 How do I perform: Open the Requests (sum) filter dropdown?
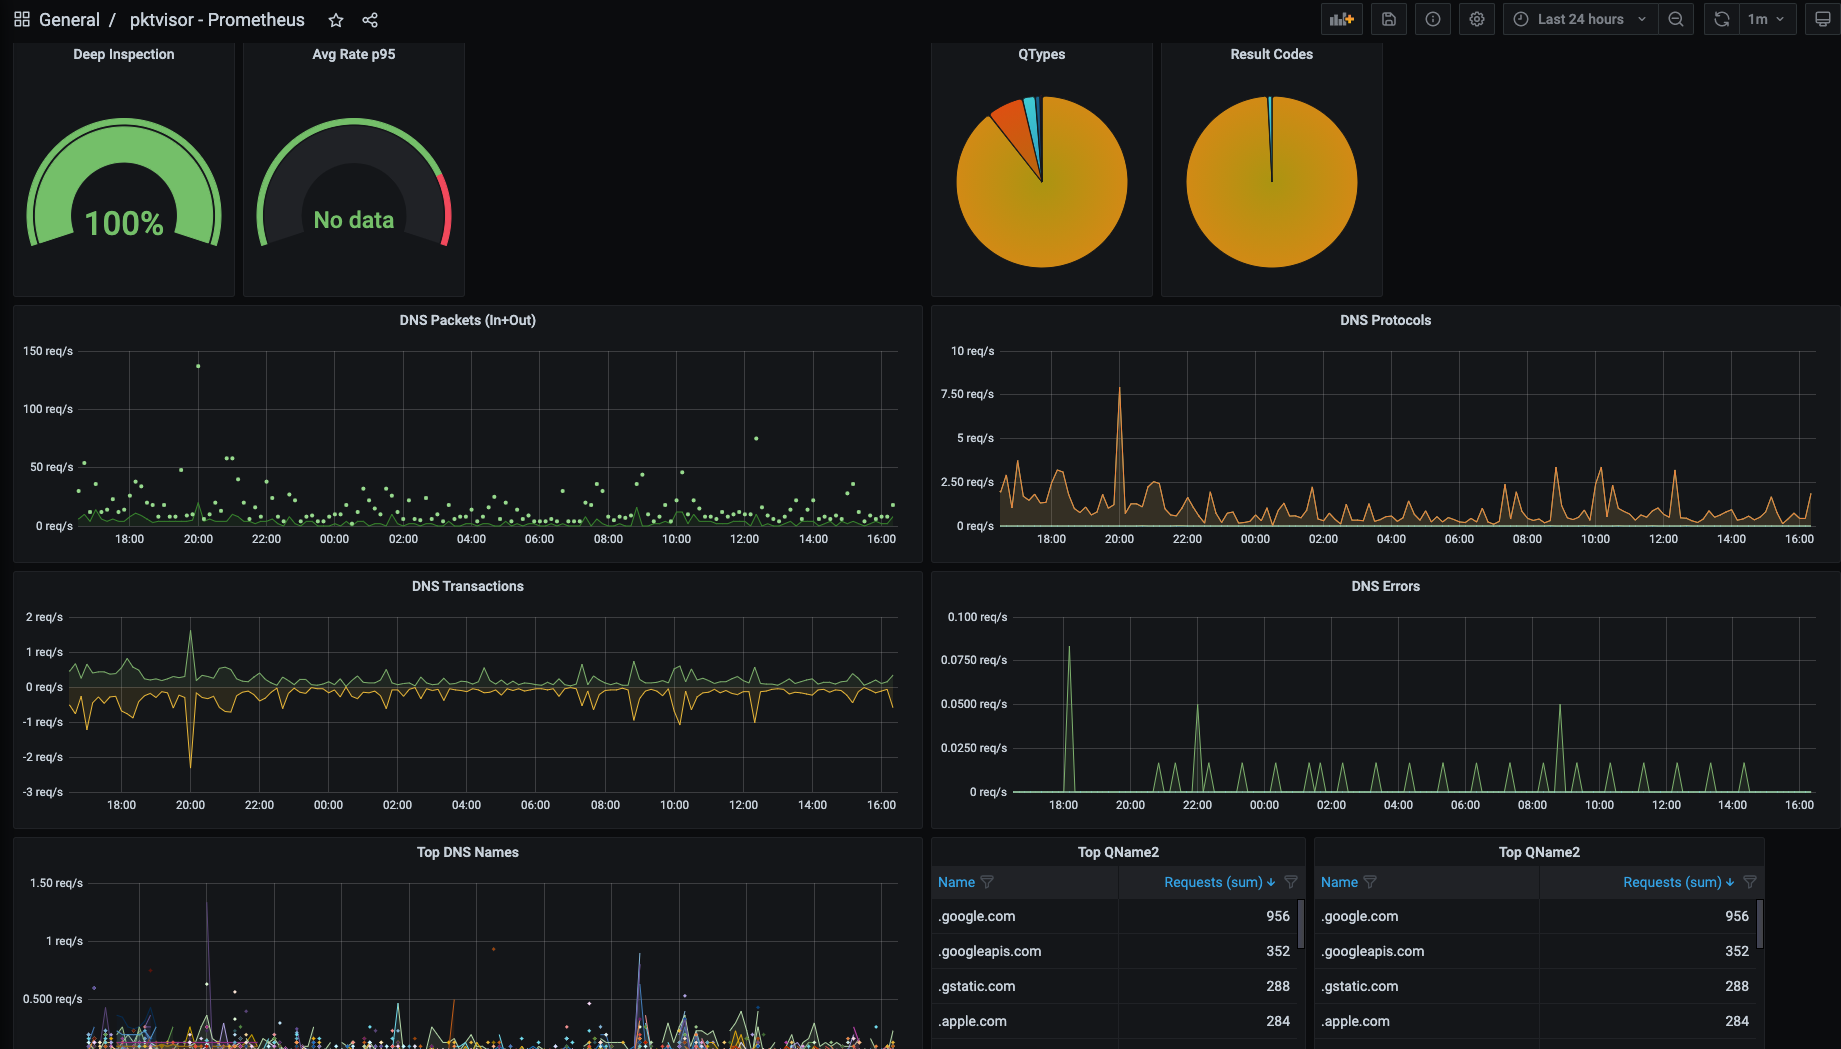(x=1290, y=882)
